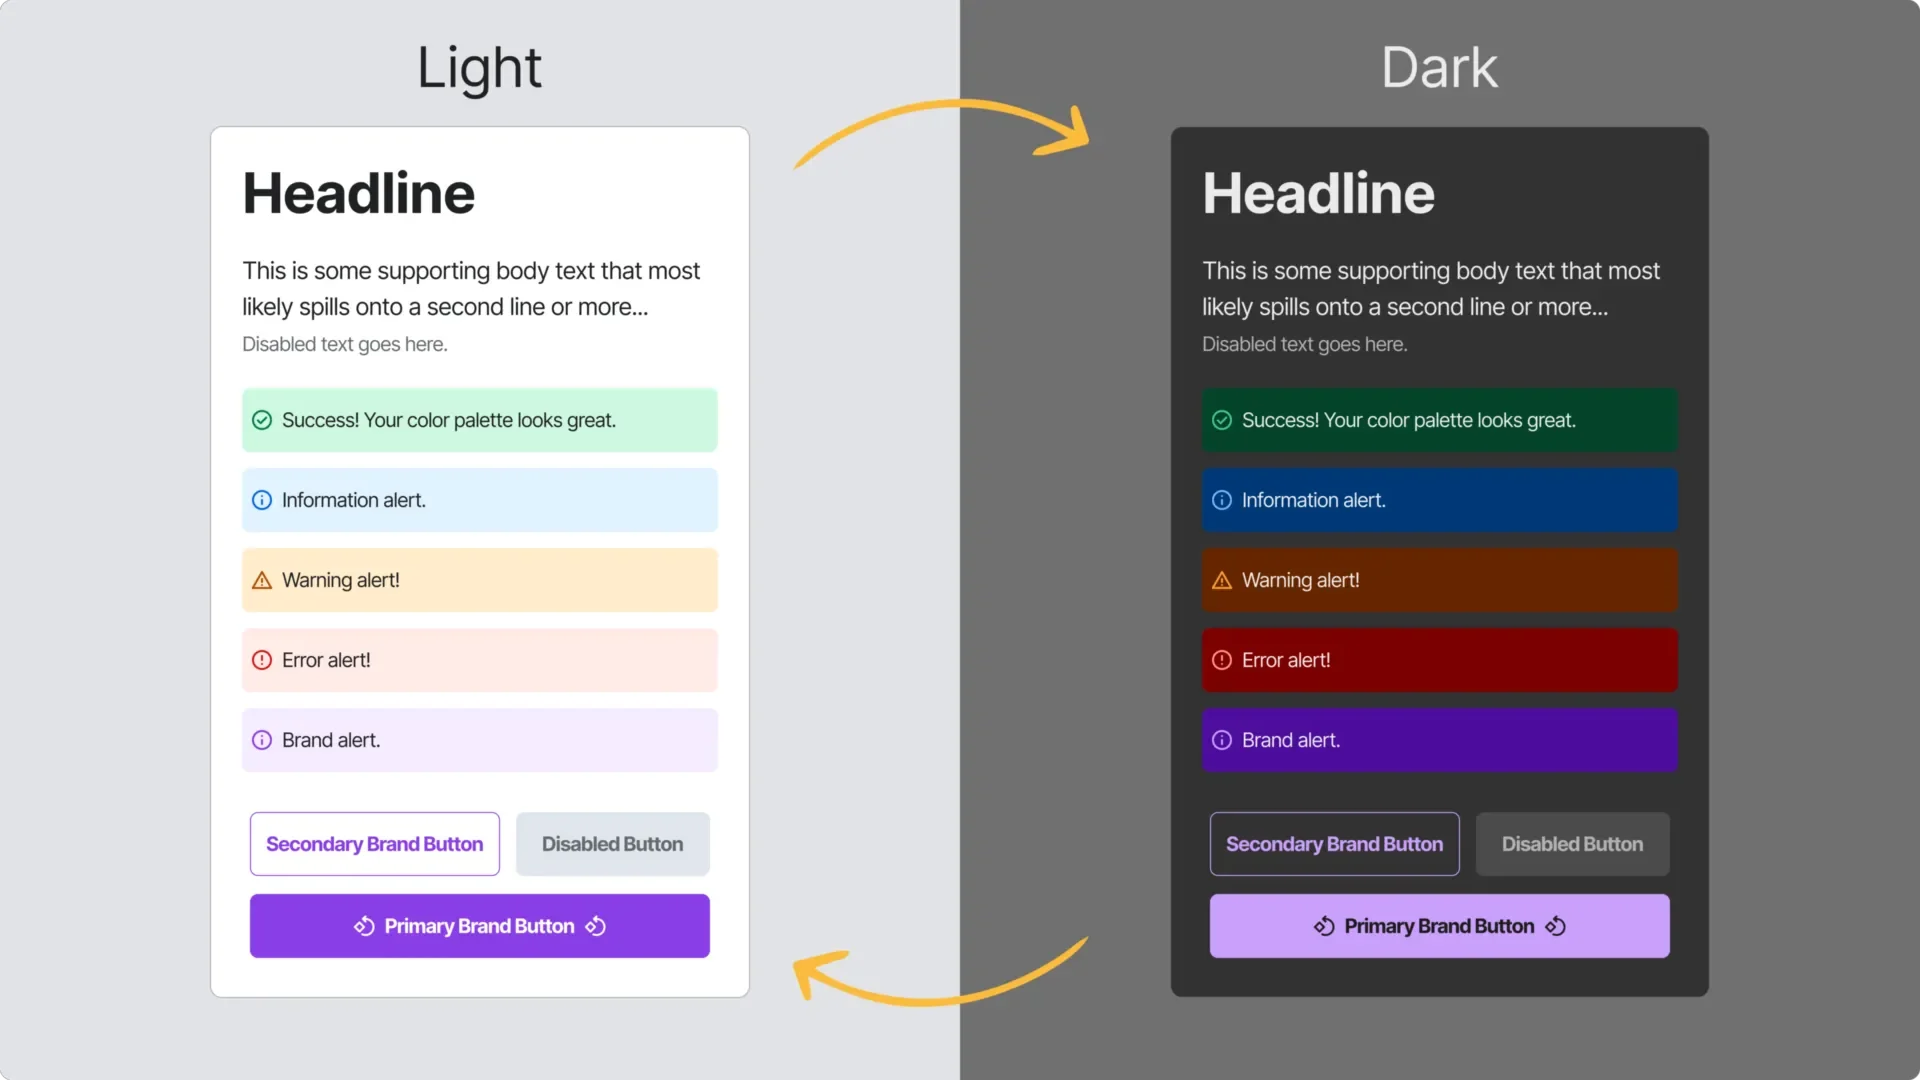
Task: Click the purple info icon in light Brand alert
Action: pyautogui.click(x=262, y=740)
